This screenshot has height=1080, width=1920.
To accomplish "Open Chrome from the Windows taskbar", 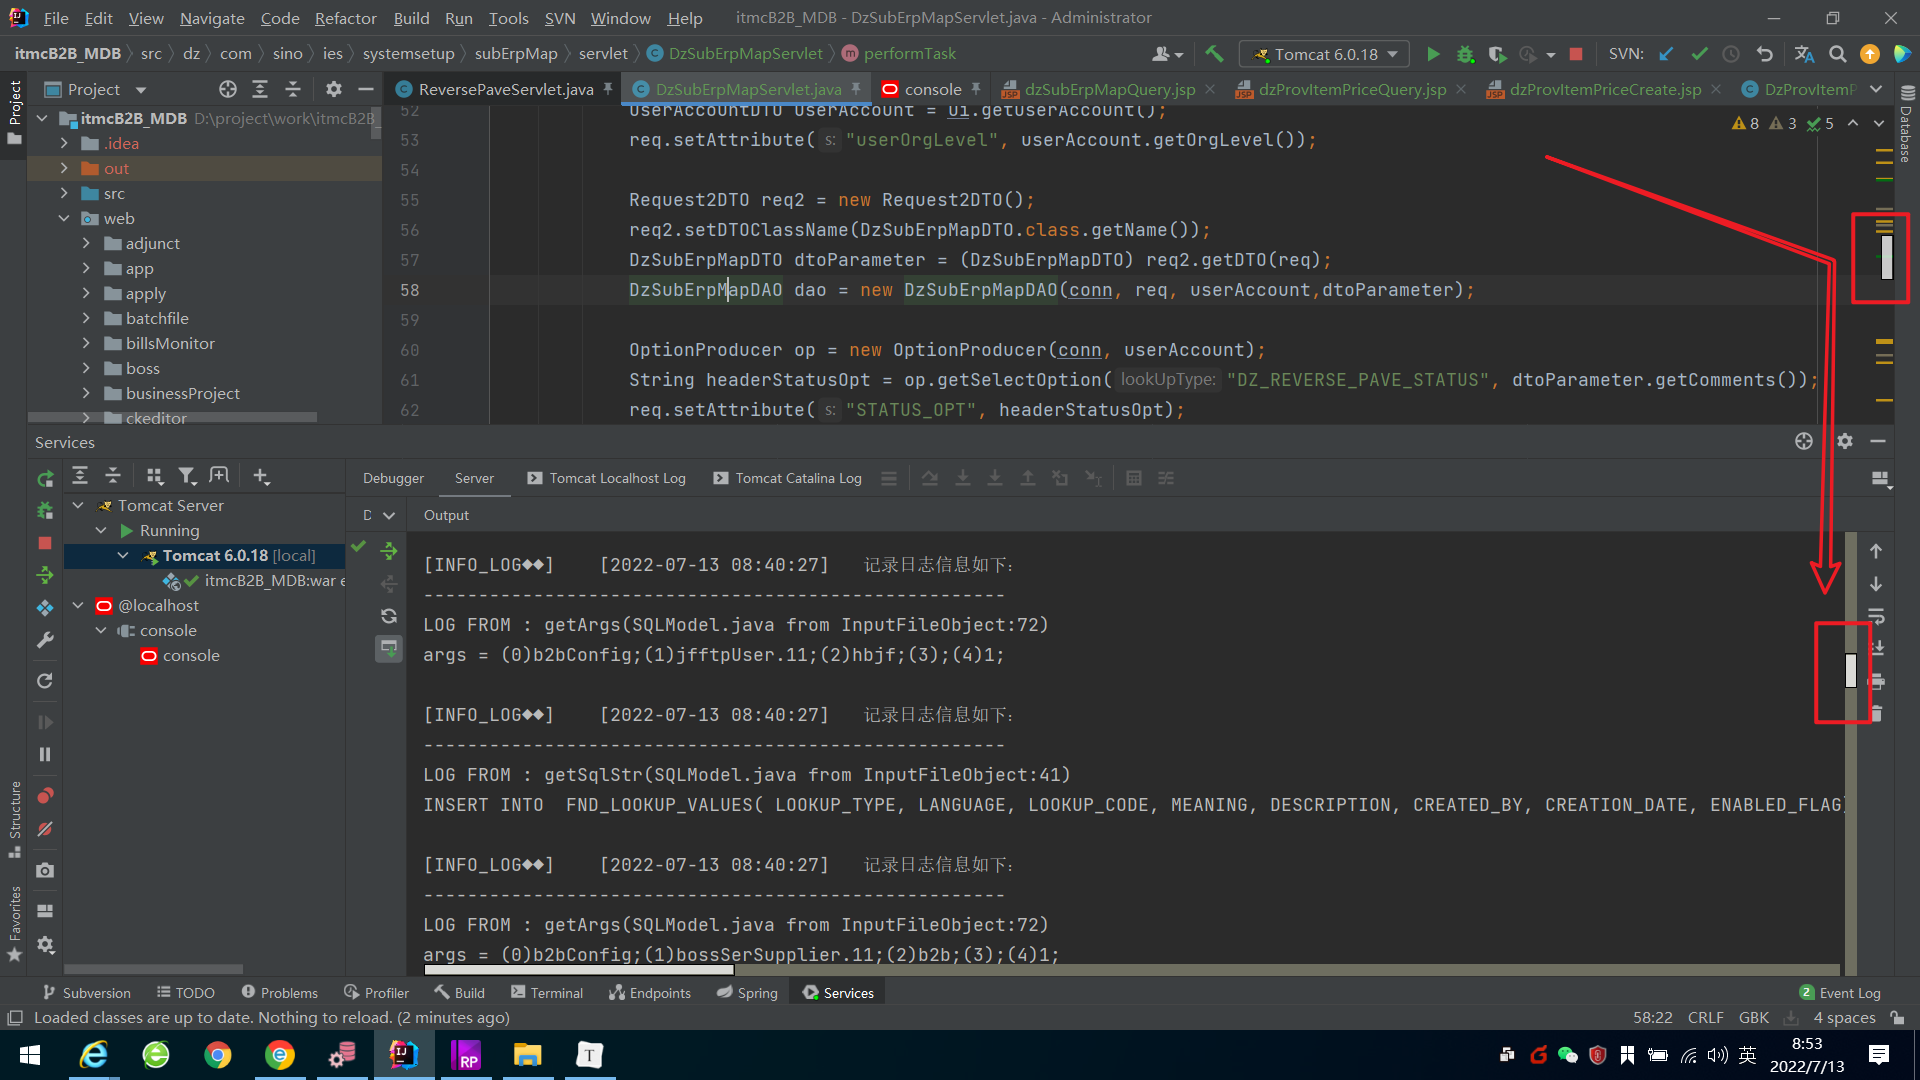I will pos(218,1055).
